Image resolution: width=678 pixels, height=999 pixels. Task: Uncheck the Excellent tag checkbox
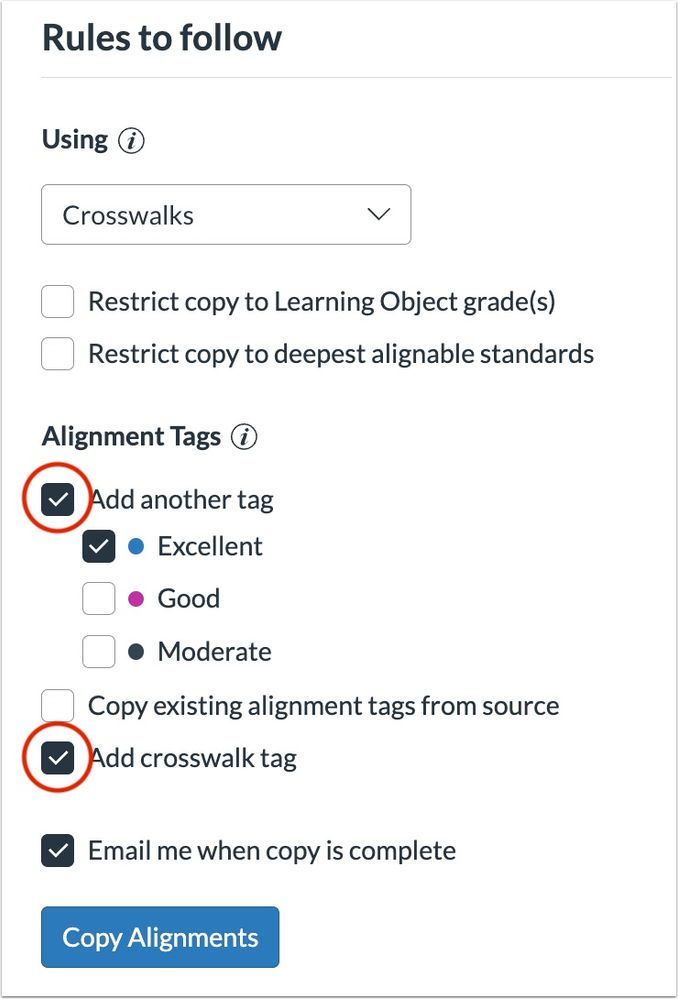(99, 547)
